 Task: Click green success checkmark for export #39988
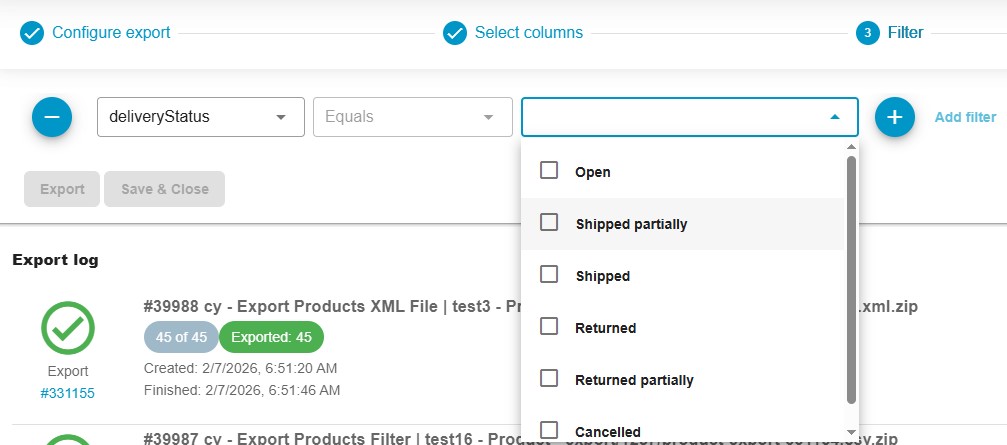(68, 328)
